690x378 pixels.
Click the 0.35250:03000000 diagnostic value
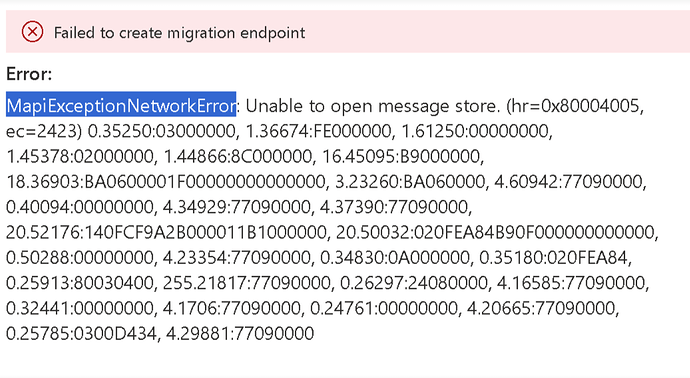click(x=164, y=131)
